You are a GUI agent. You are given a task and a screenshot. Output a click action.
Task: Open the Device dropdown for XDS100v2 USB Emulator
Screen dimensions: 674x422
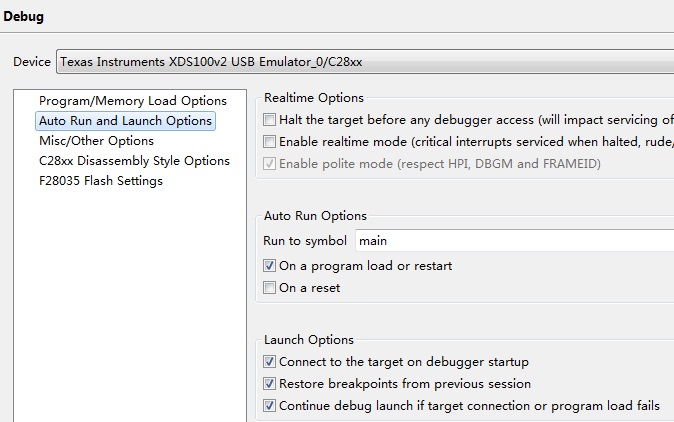pos(365,62)
